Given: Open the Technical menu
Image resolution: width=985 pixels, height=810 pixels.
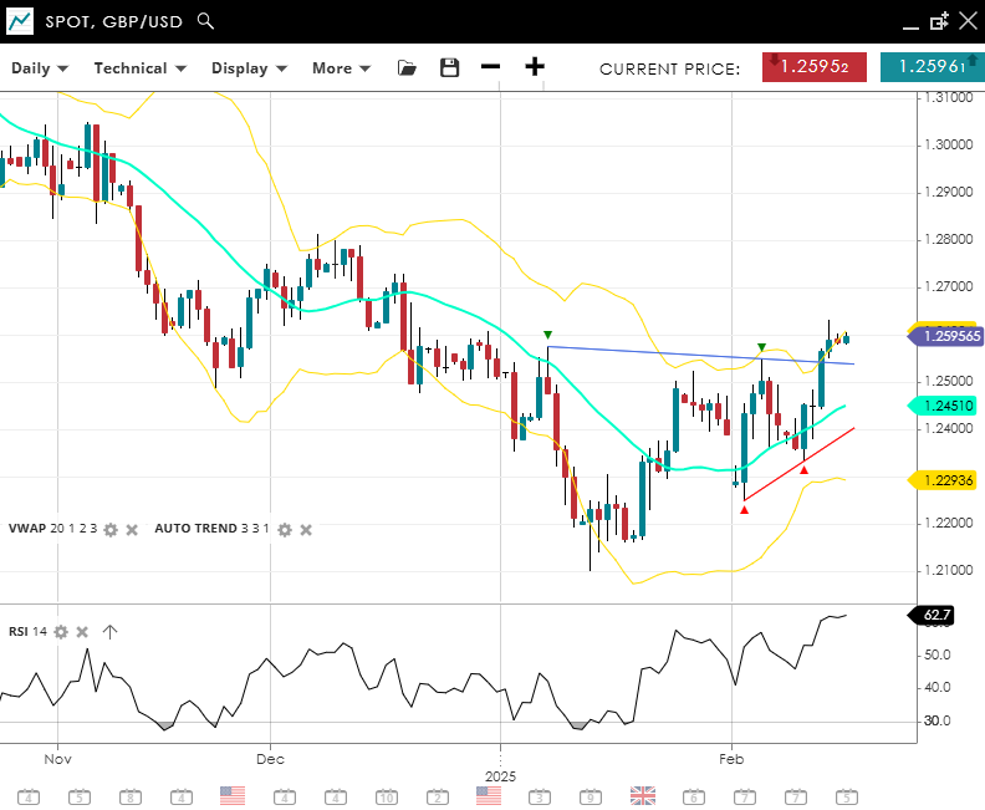Looking at the screenshot, I should (x=140, y=68).
